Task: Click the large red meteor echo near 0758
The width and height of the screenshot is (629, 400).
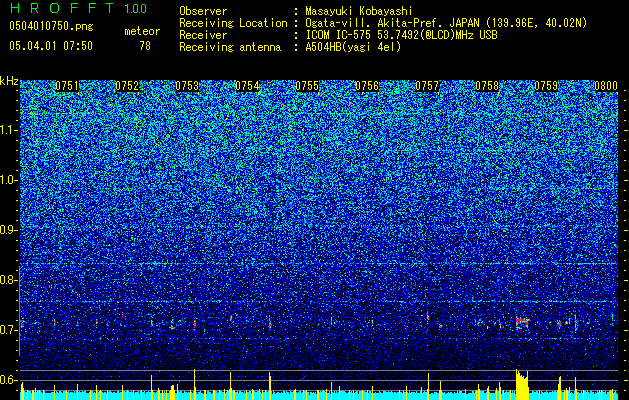Action: pyautogui.click(x=522, y=321)
